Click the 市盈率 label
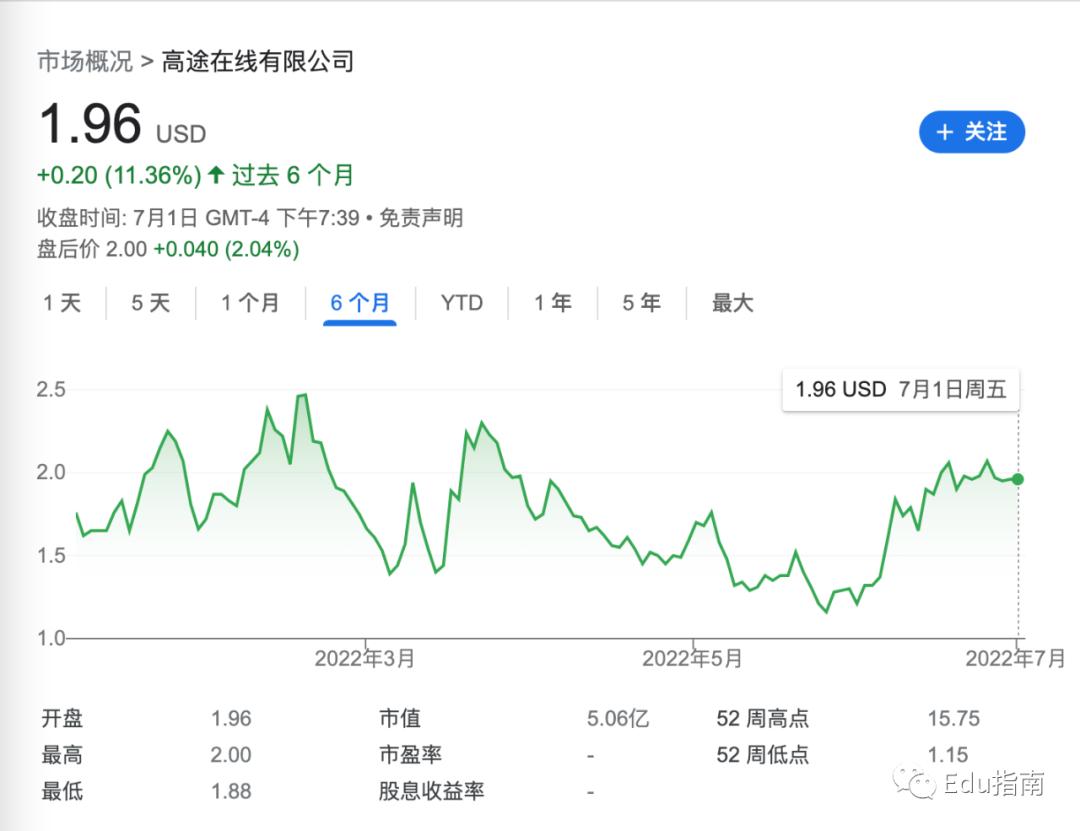 click(411, 755)
